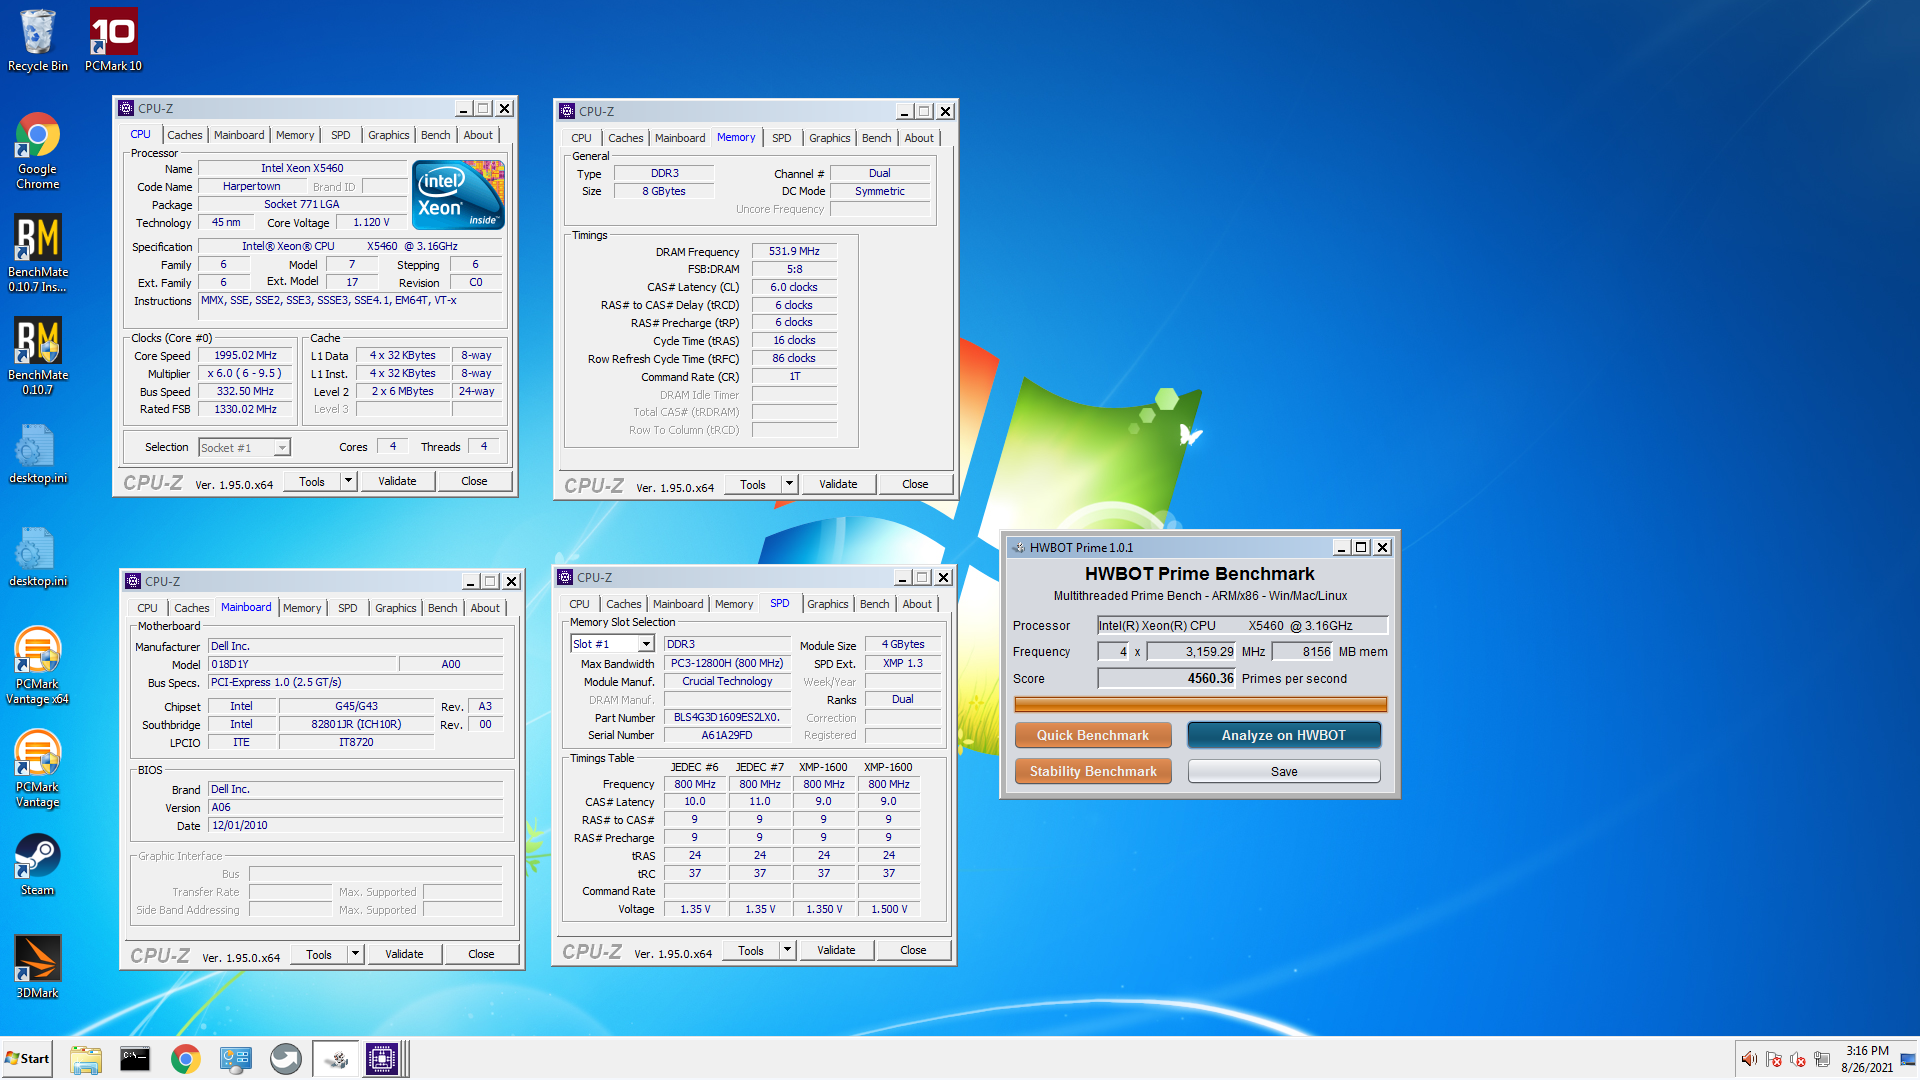Image resolution: width=1920 pixels, height=1080 pixels.
Task: Open the Slot #1 memory slot dropdown
Action: tap(612, 644)
